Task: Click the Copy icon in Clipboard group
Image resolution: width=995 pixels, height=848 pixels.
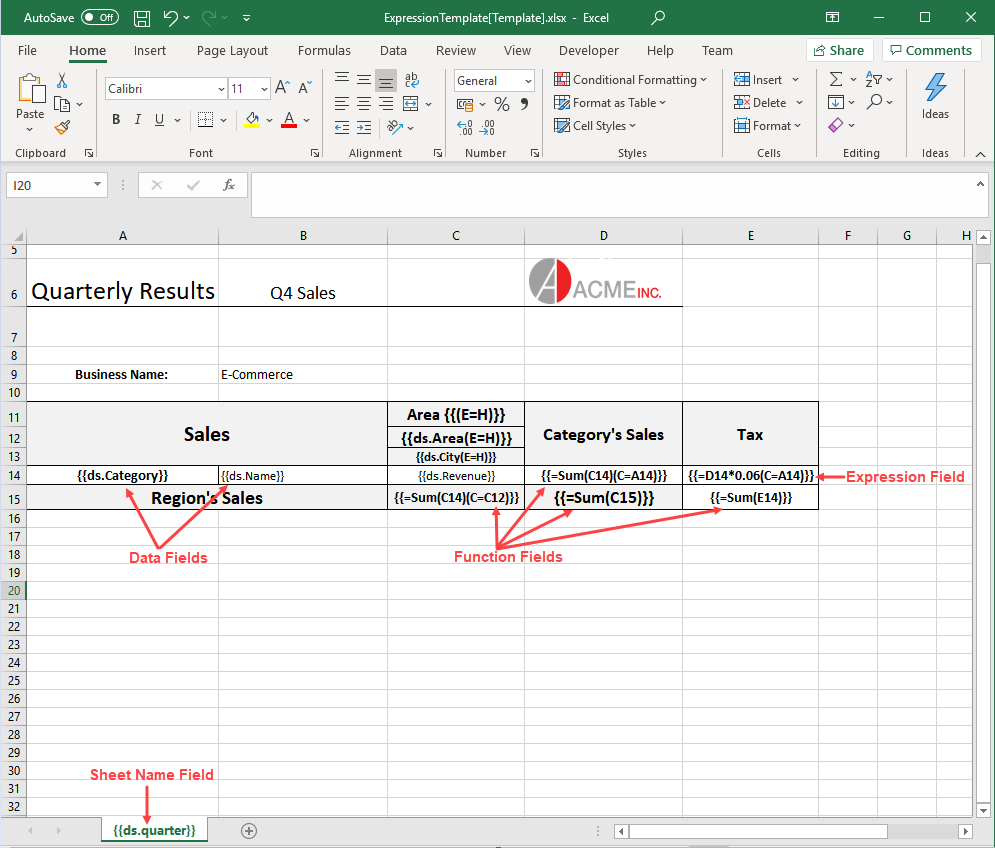Action: (x=62, y=104)
